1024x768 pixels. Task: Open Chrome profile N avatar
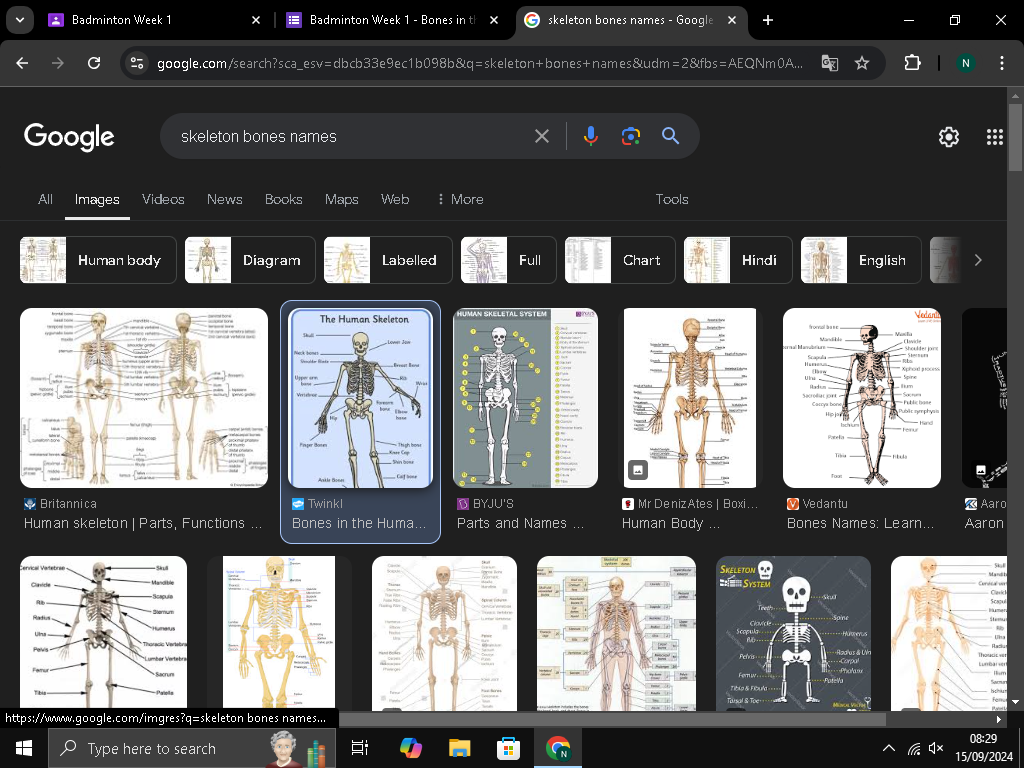965,63
